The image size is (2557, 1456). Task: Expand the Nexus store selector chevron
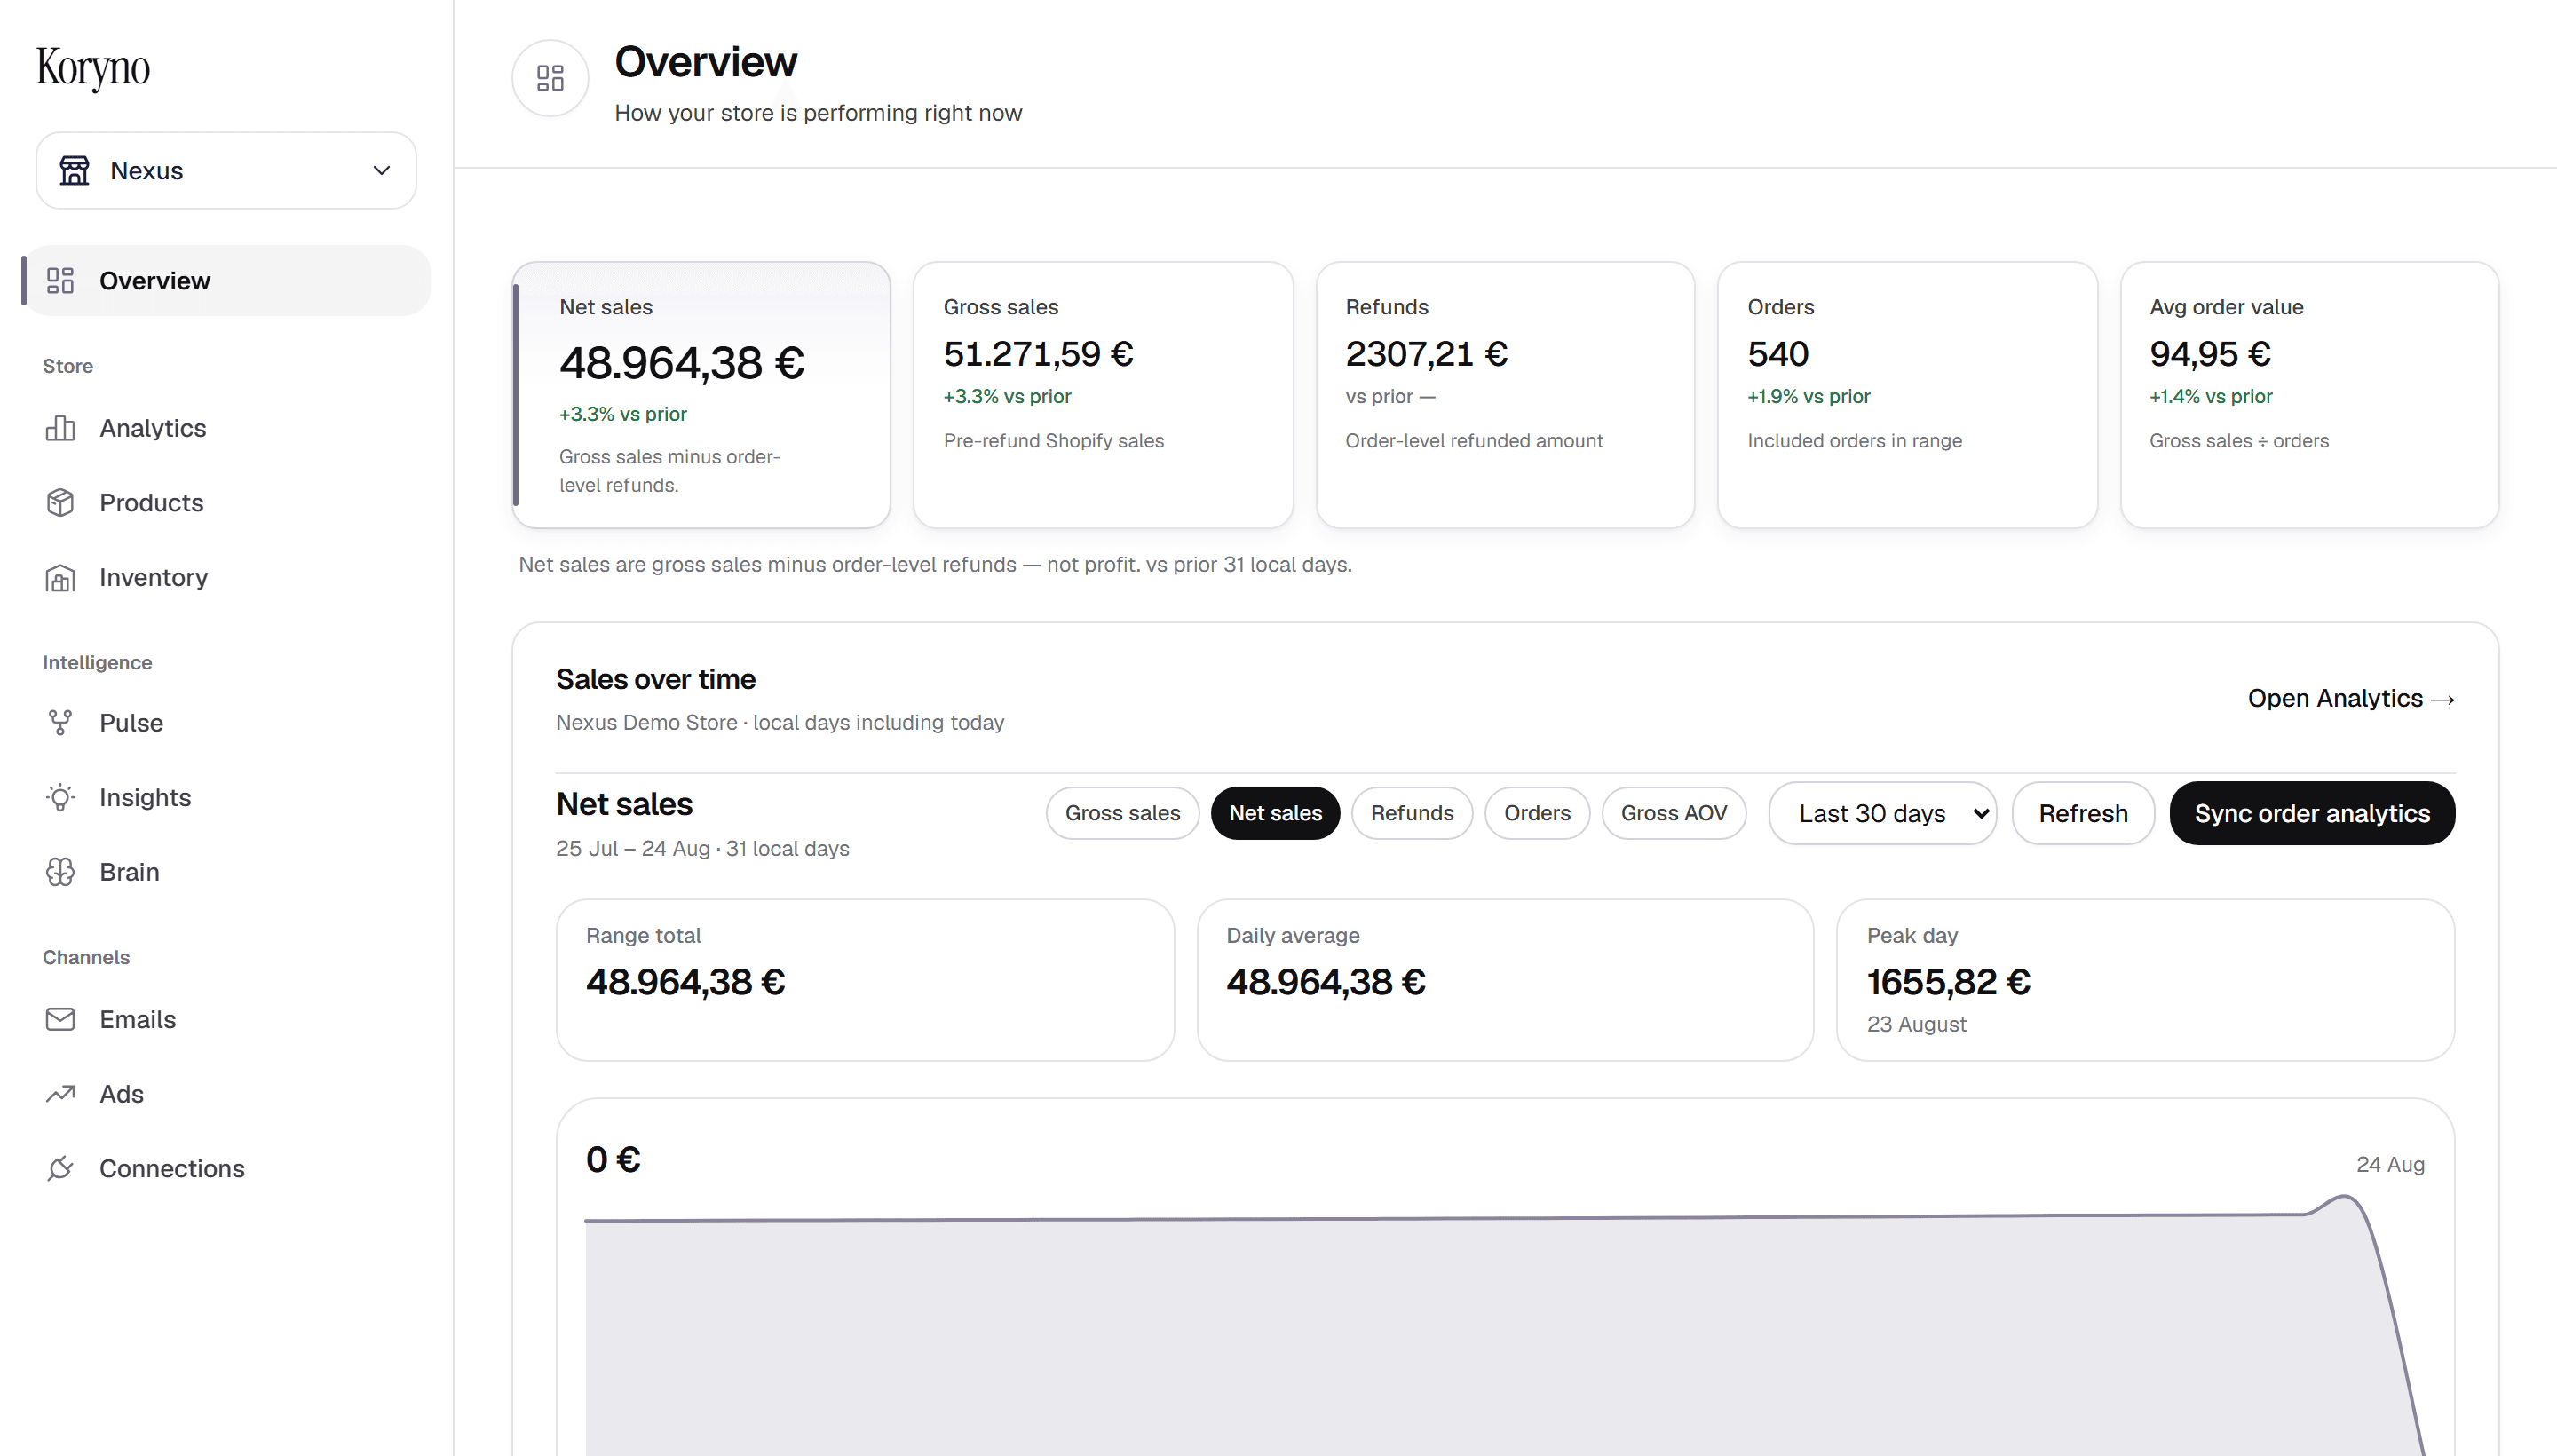pyautogui.click(x=381, y=170)
